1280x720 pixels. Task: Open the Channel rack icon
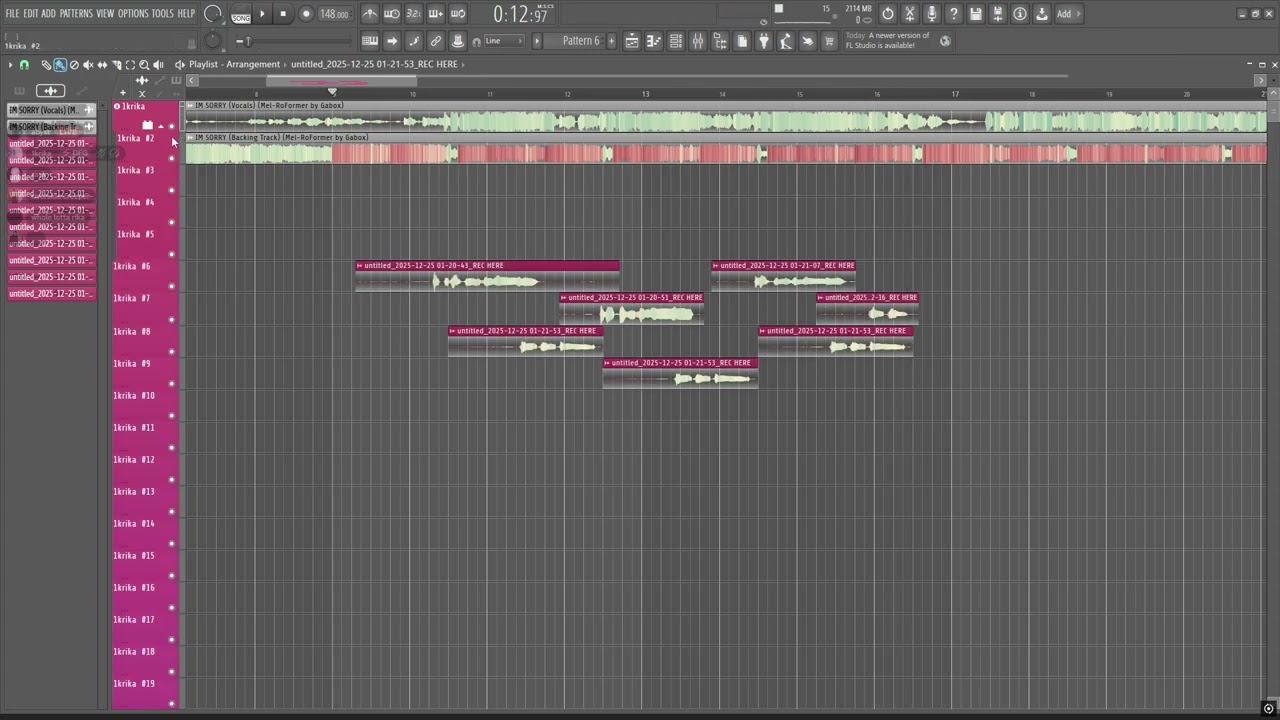click(675, 41)
